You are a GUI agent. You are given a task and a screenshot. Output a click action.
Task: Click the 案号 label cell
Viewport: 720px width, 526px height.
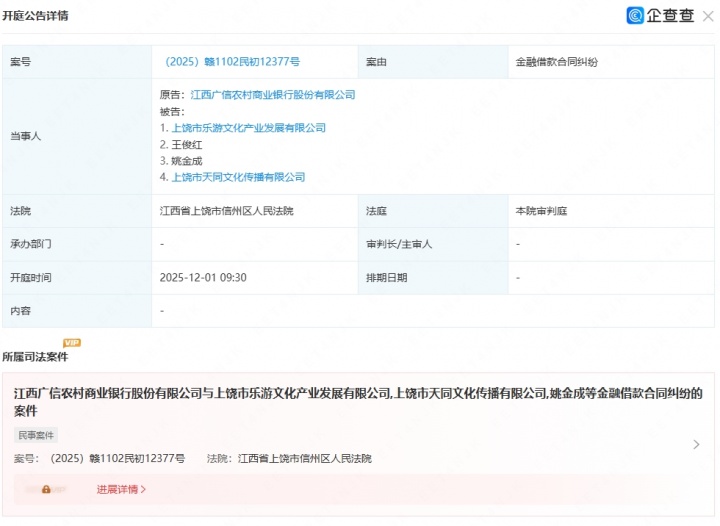point(77,62)
